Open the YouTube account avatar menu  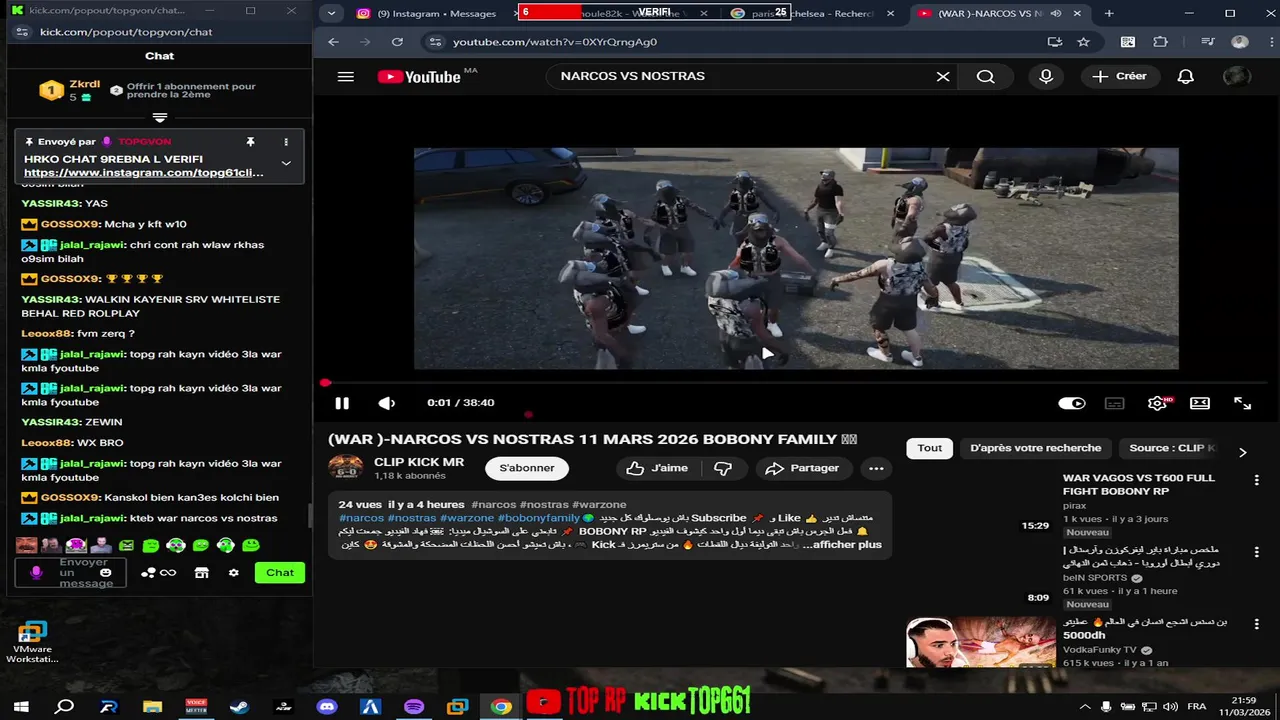click(x=1237, y=77)
